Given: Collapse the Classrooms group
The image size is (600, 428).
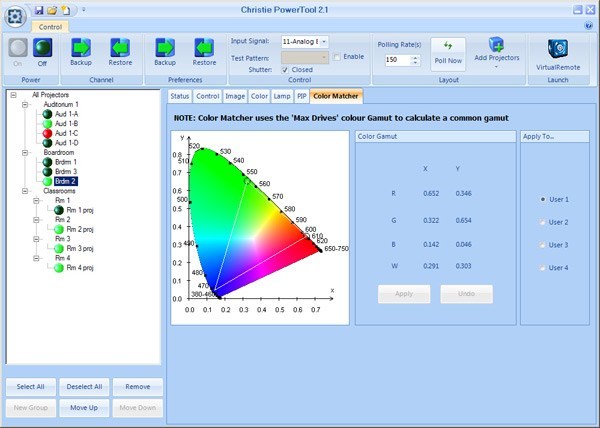Looking at the screenshot, I should [25, 191].
